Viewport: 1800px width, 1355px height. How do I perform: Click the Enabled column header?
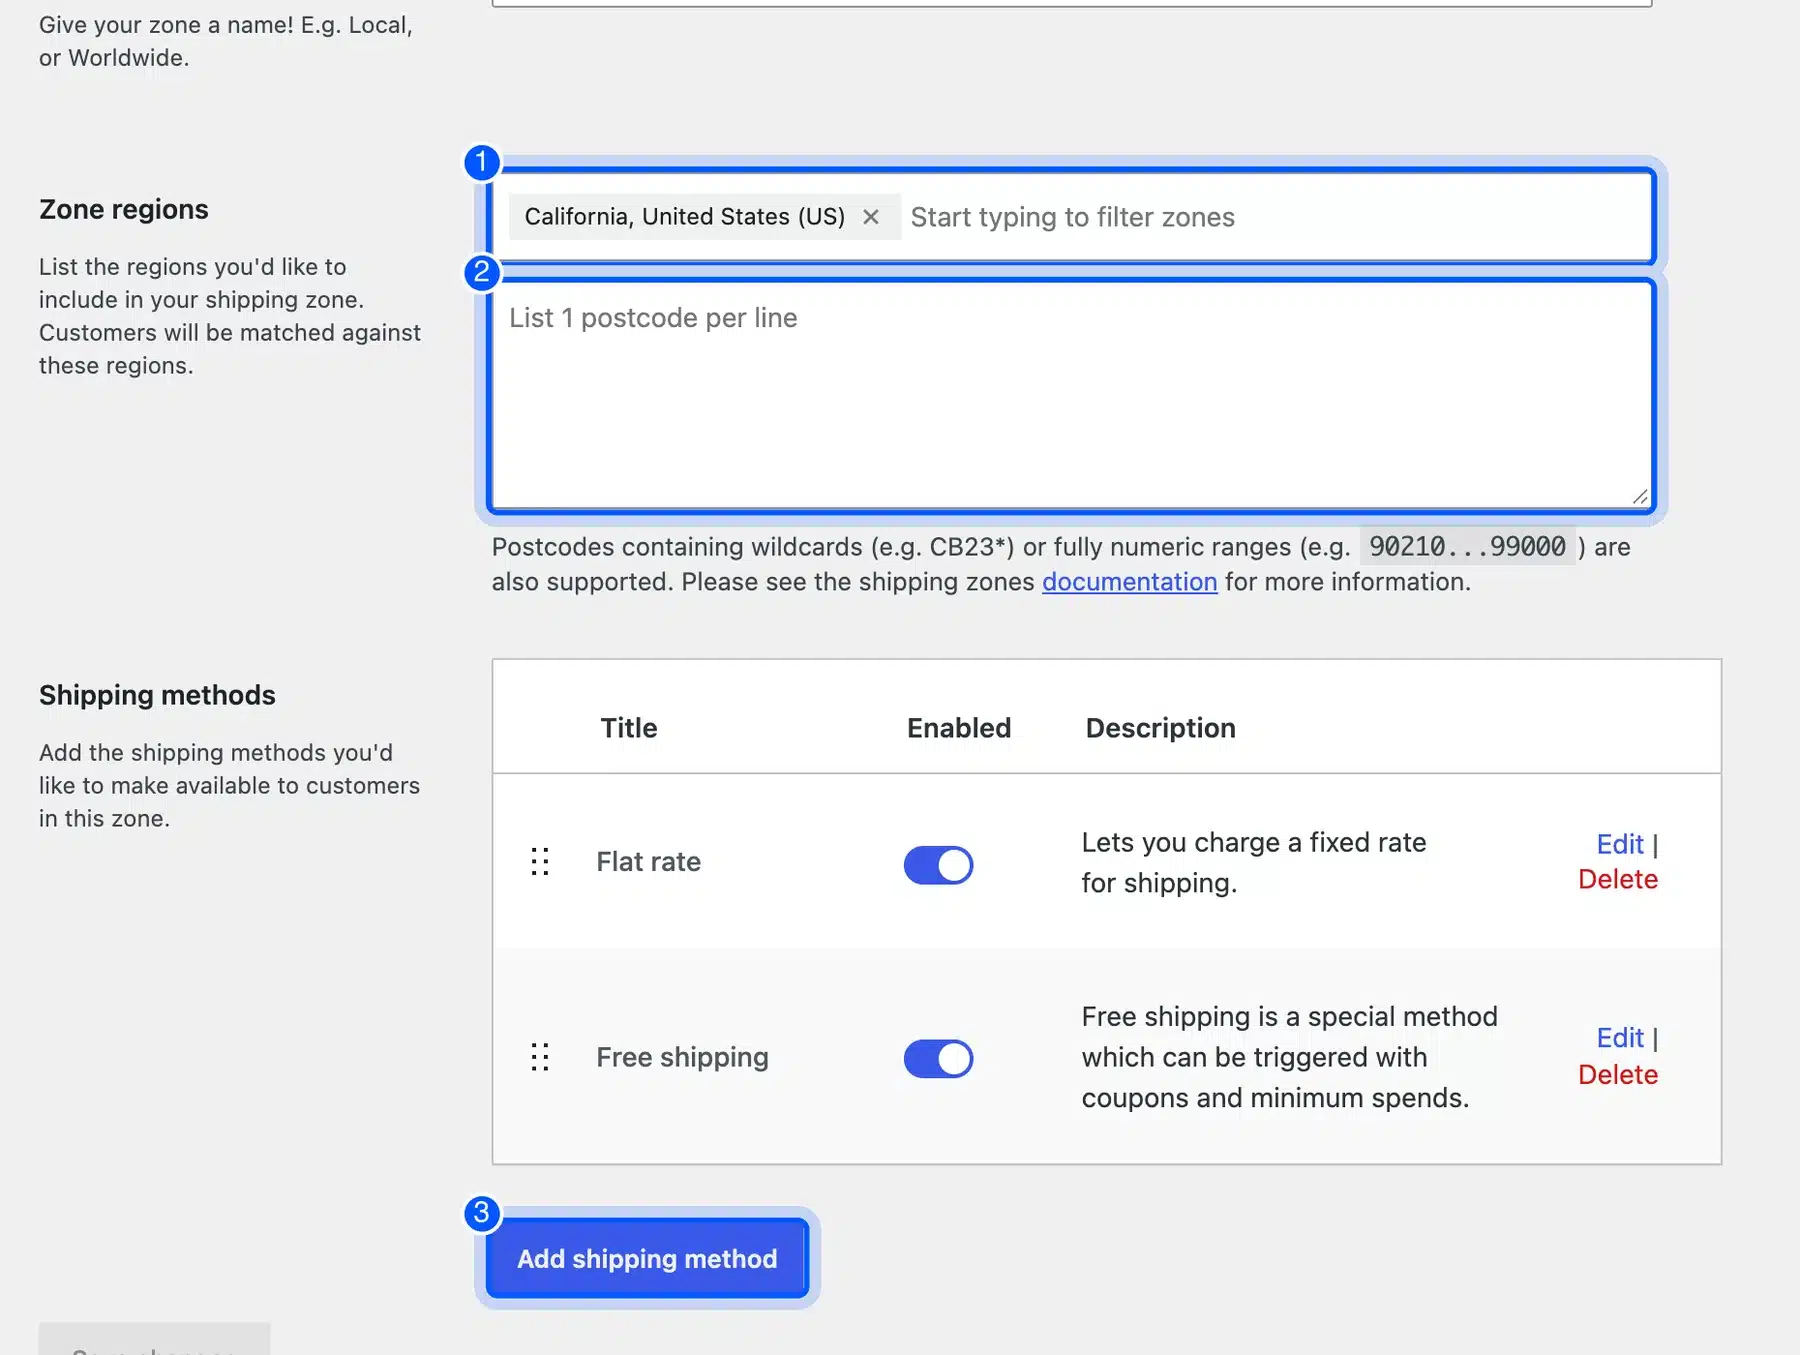[958, 728]
